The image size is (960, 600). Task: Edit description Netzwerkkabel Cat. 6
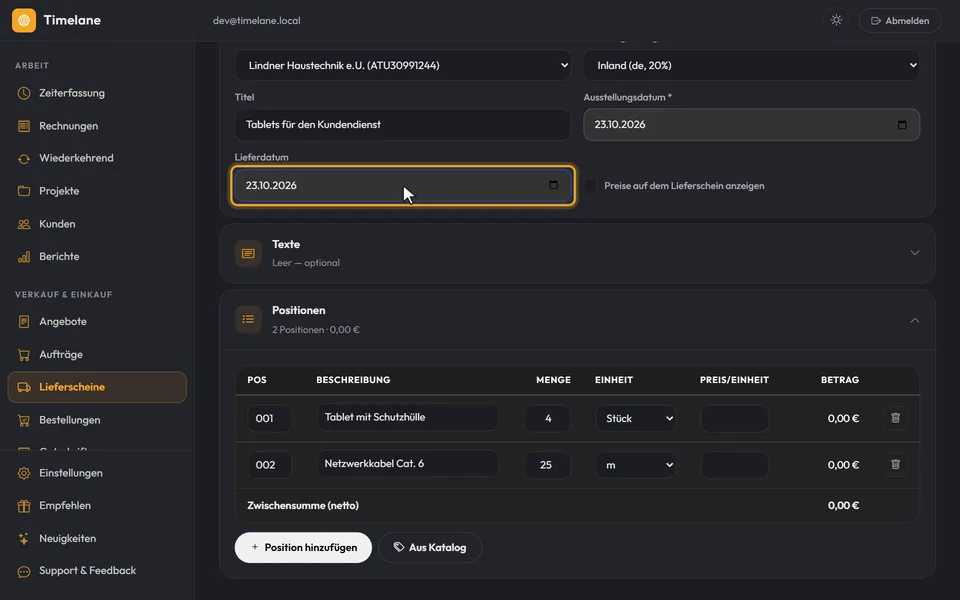click(408, 464)
